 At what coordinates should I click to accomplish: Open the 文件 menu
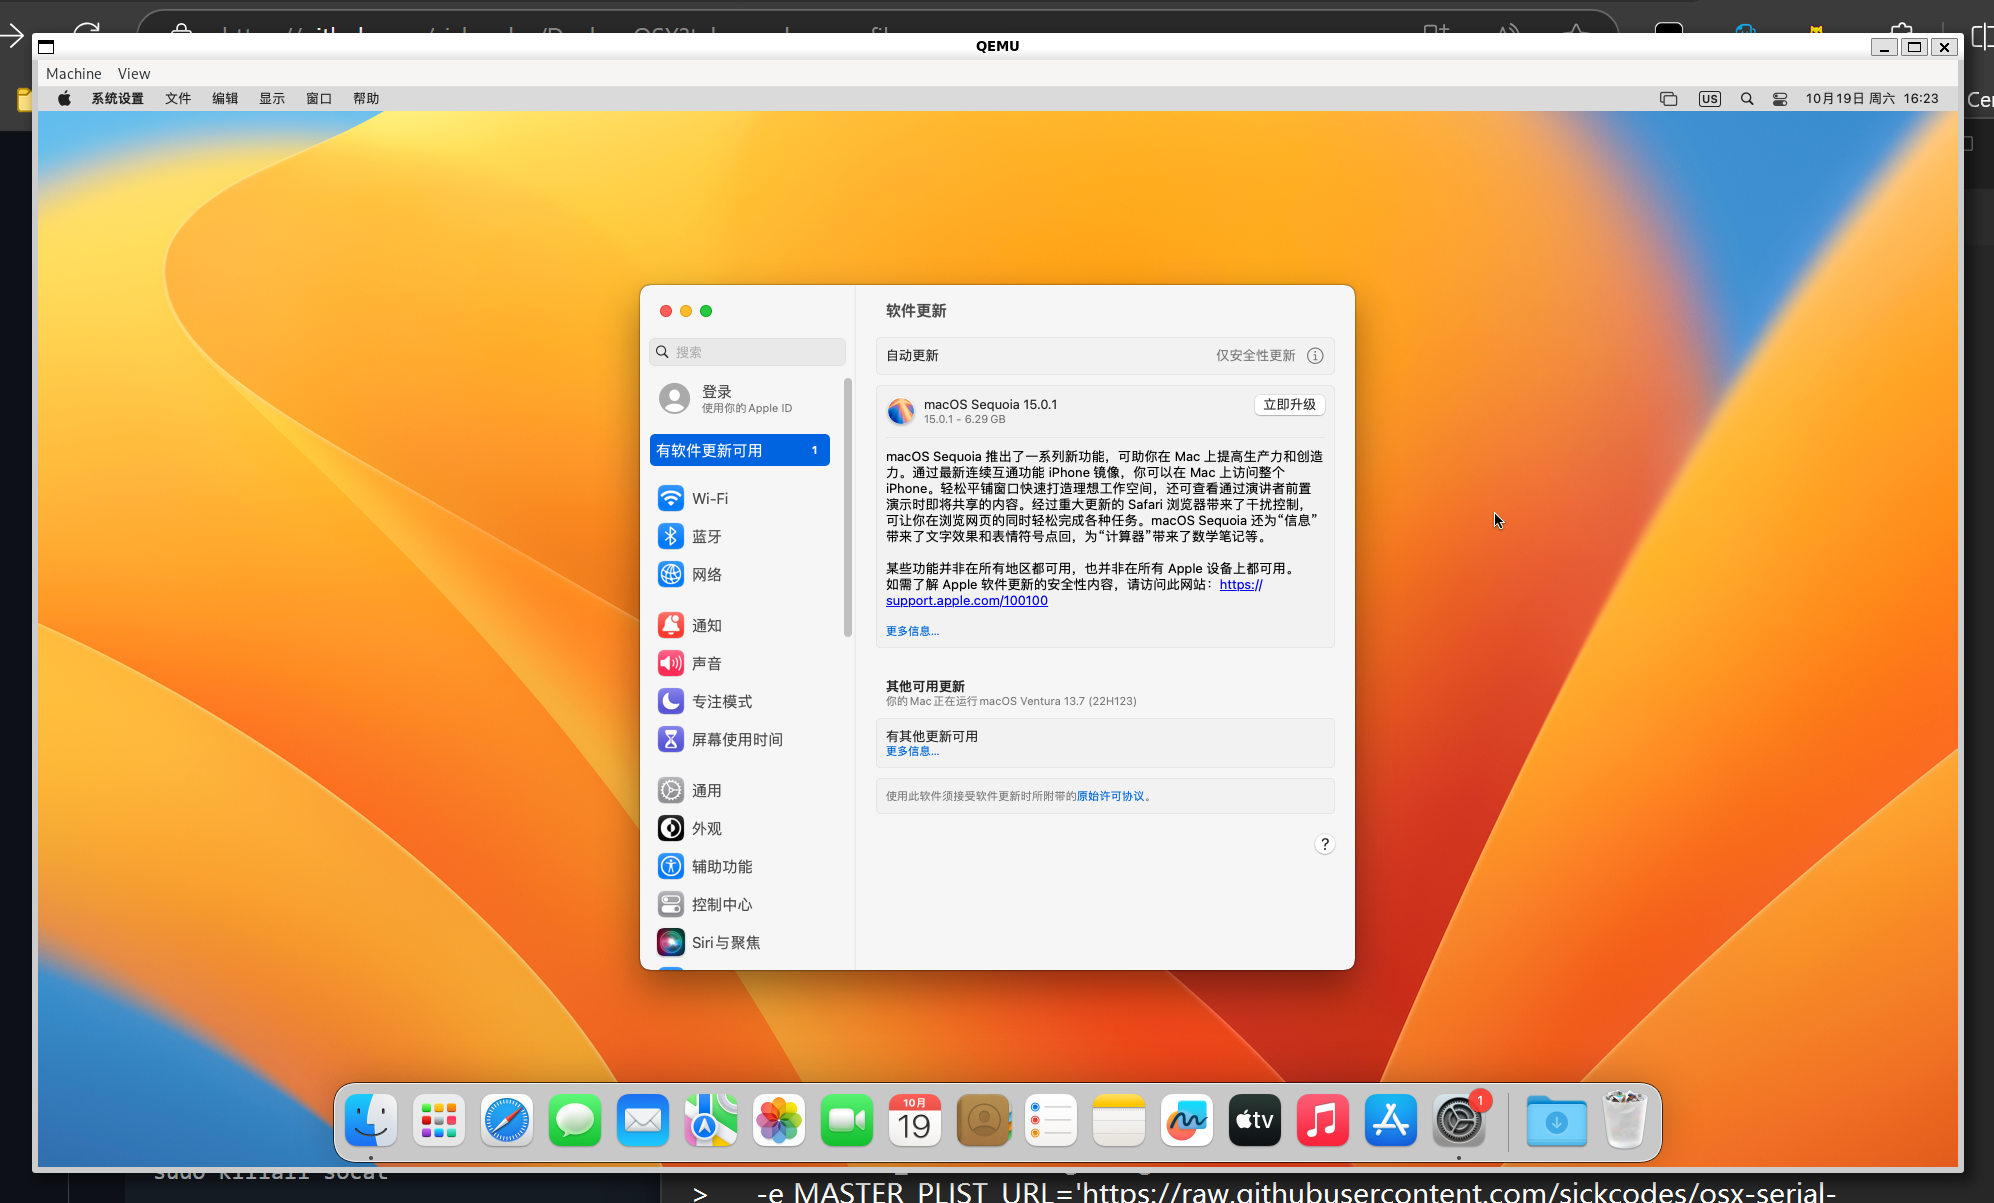(x=178, y=99)
